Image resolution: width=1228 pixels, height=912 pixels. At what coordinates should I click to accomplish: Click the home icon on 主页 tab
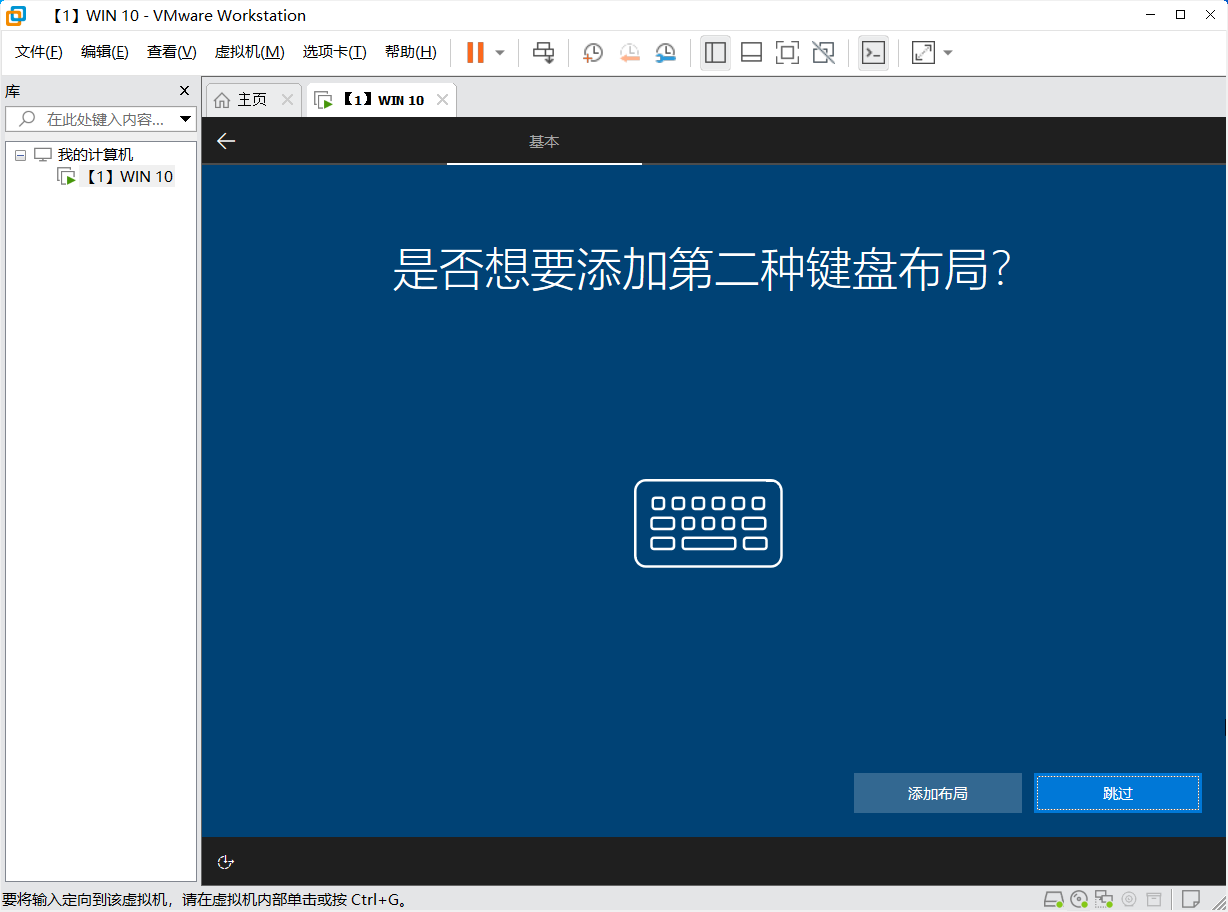click(x=222, y=100)
